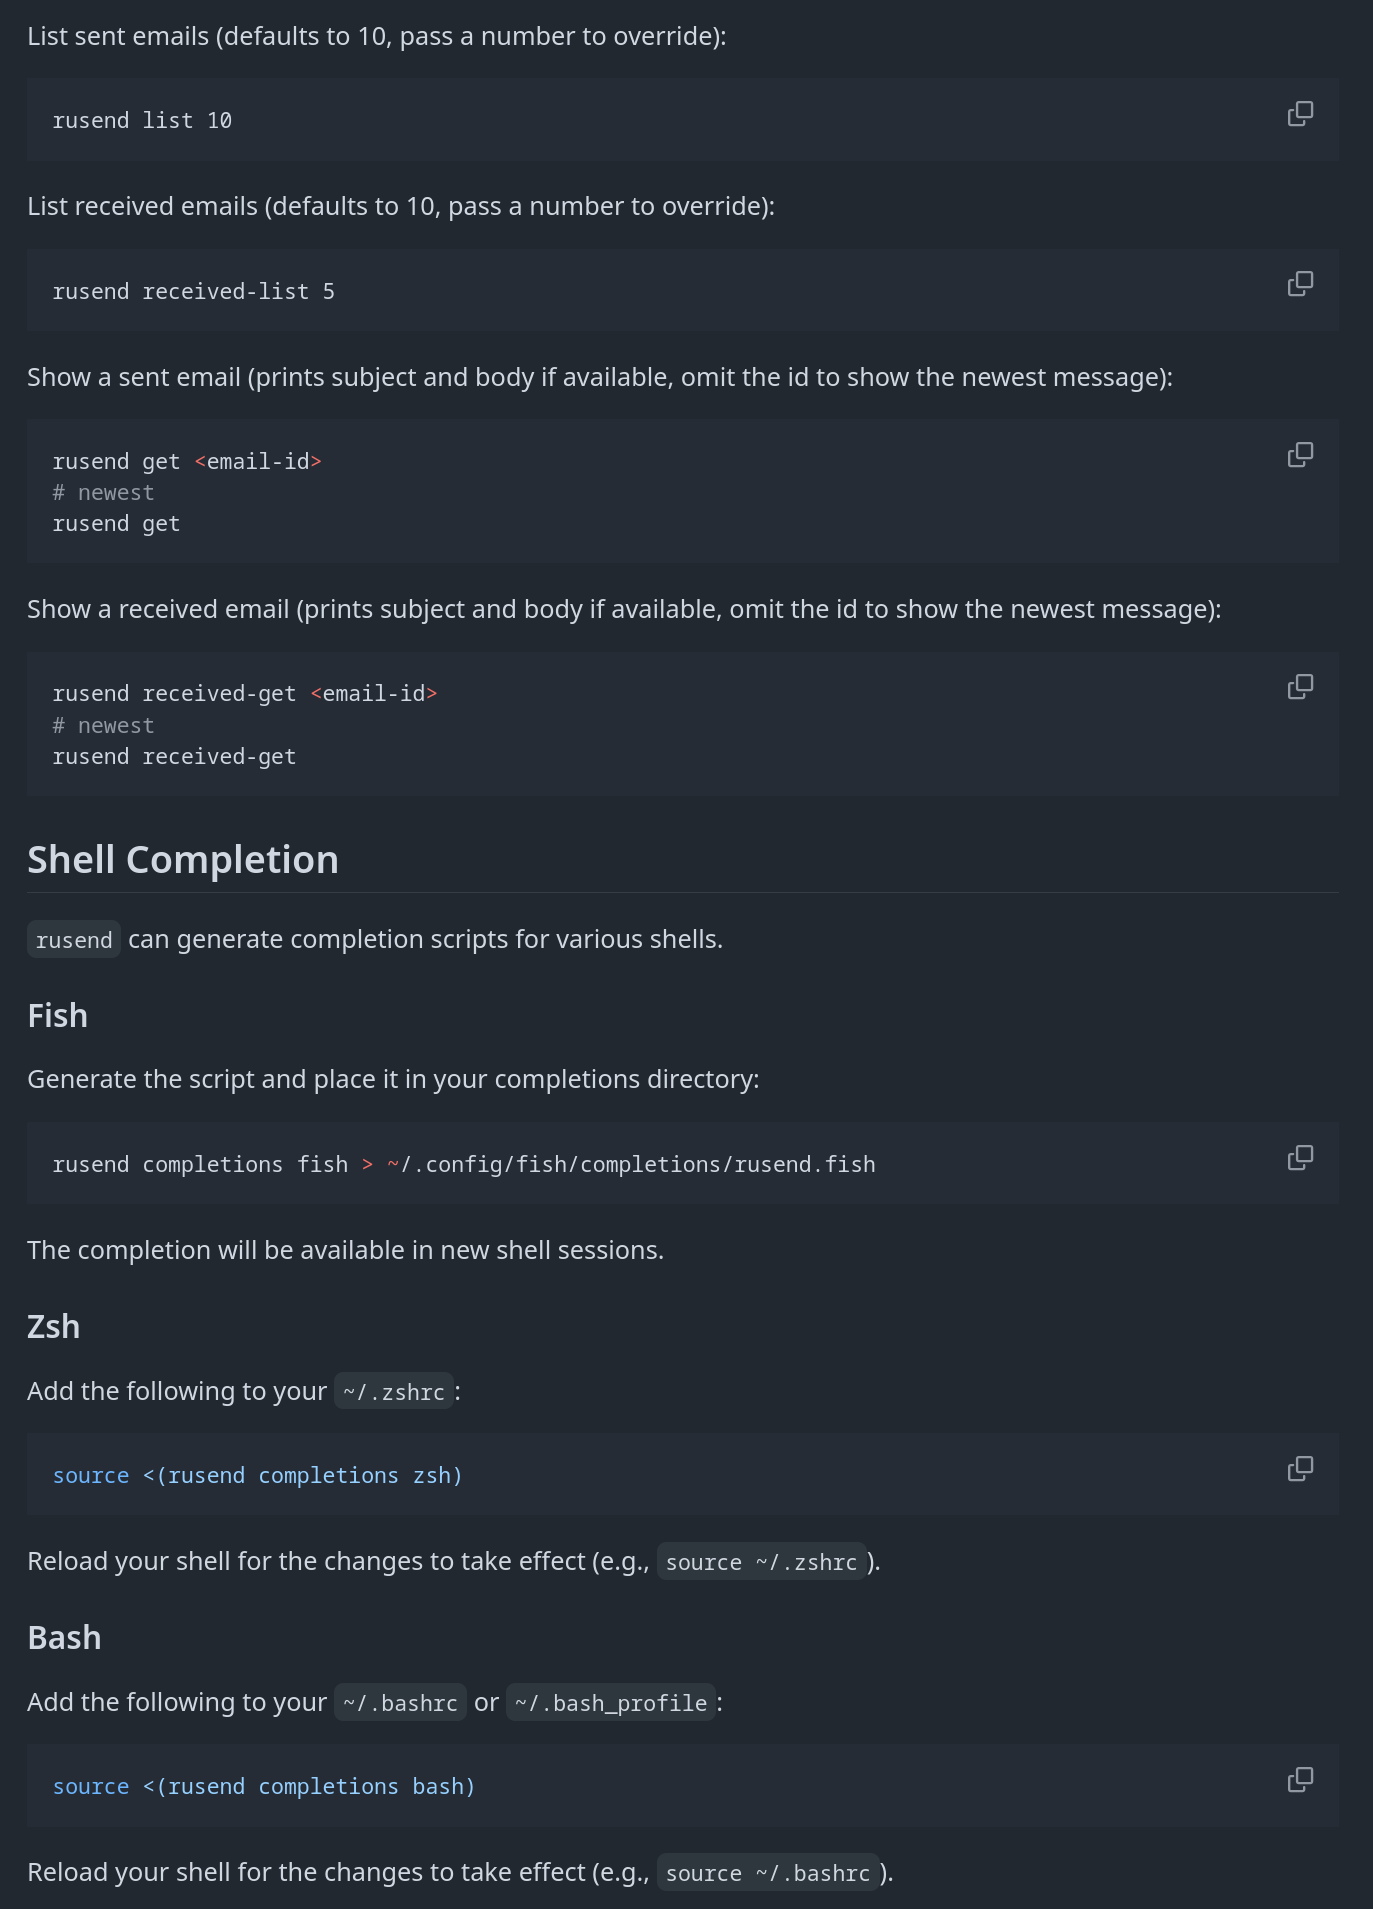
Task: Click the Fish section heading
Action: click(58, 1016)
